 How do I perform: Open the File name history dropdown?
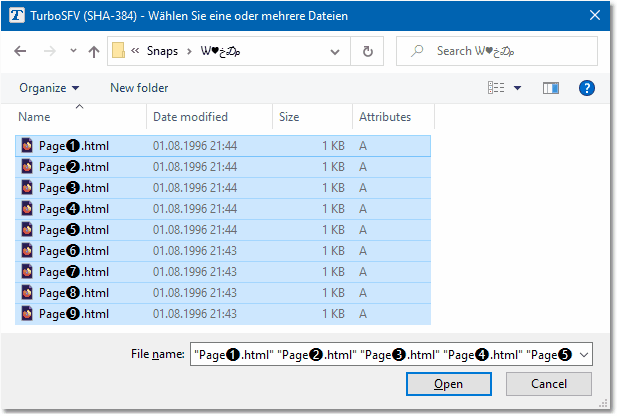click(x=584, y=354)
